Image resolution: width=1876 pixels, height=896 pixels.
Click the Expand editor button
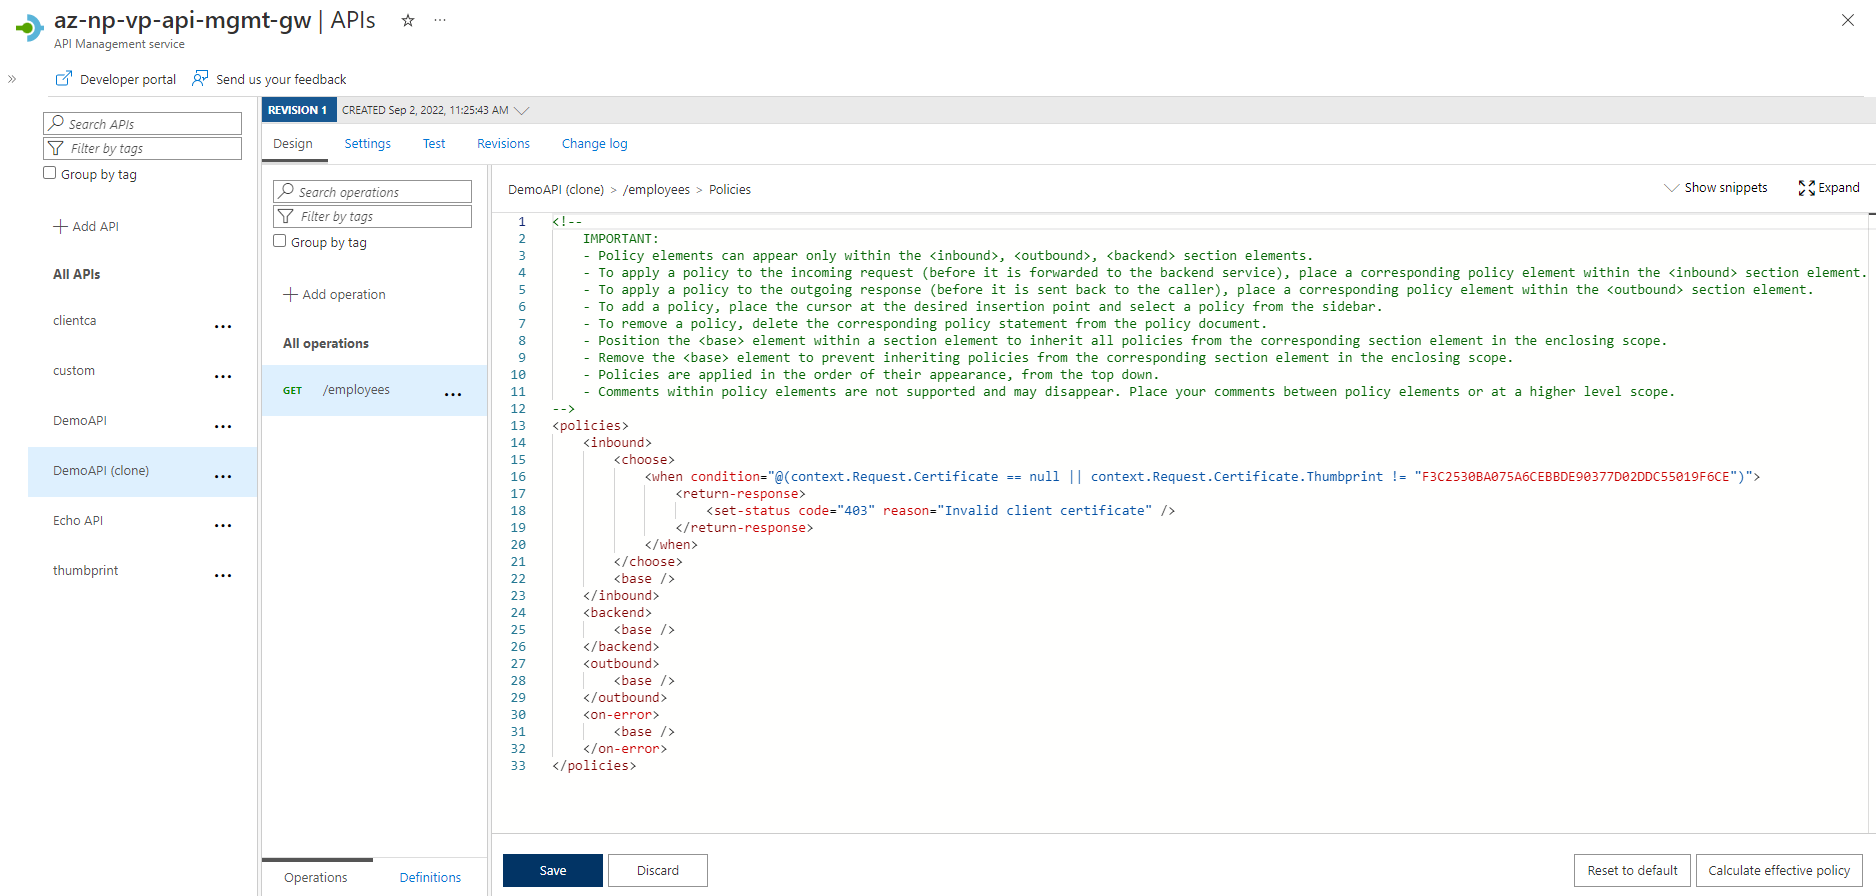point(1829,187)
